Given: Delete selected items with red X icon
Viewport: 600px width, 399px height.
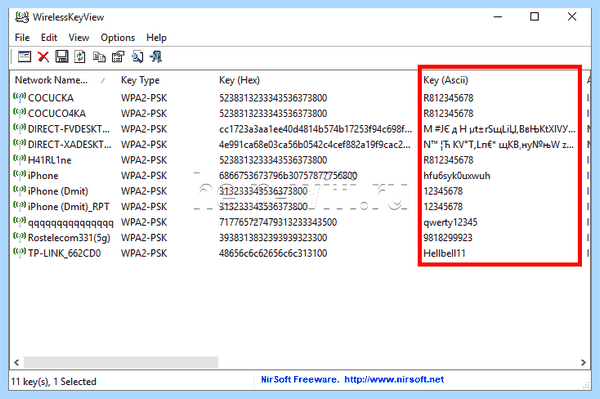Looking at the screenshot, I should coord(43,57).
